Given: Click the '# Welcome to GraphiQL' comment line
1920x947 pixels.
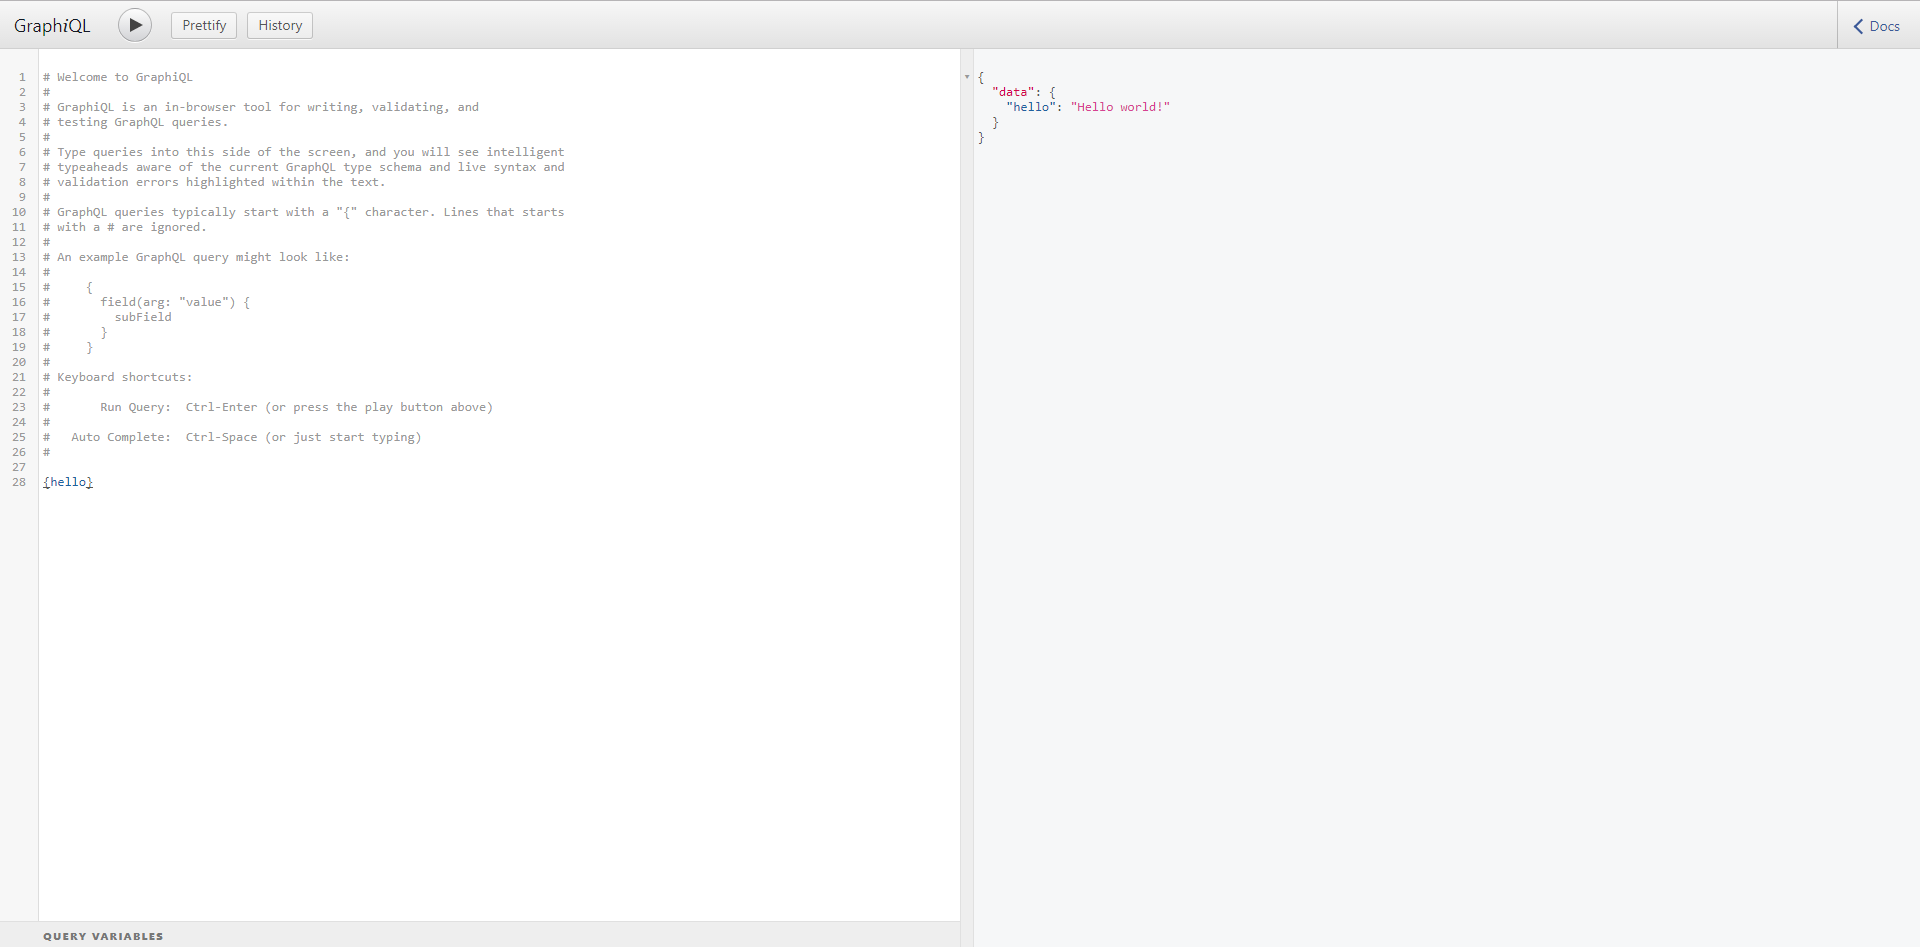Looking at the screenshot, I should point(118,77).
